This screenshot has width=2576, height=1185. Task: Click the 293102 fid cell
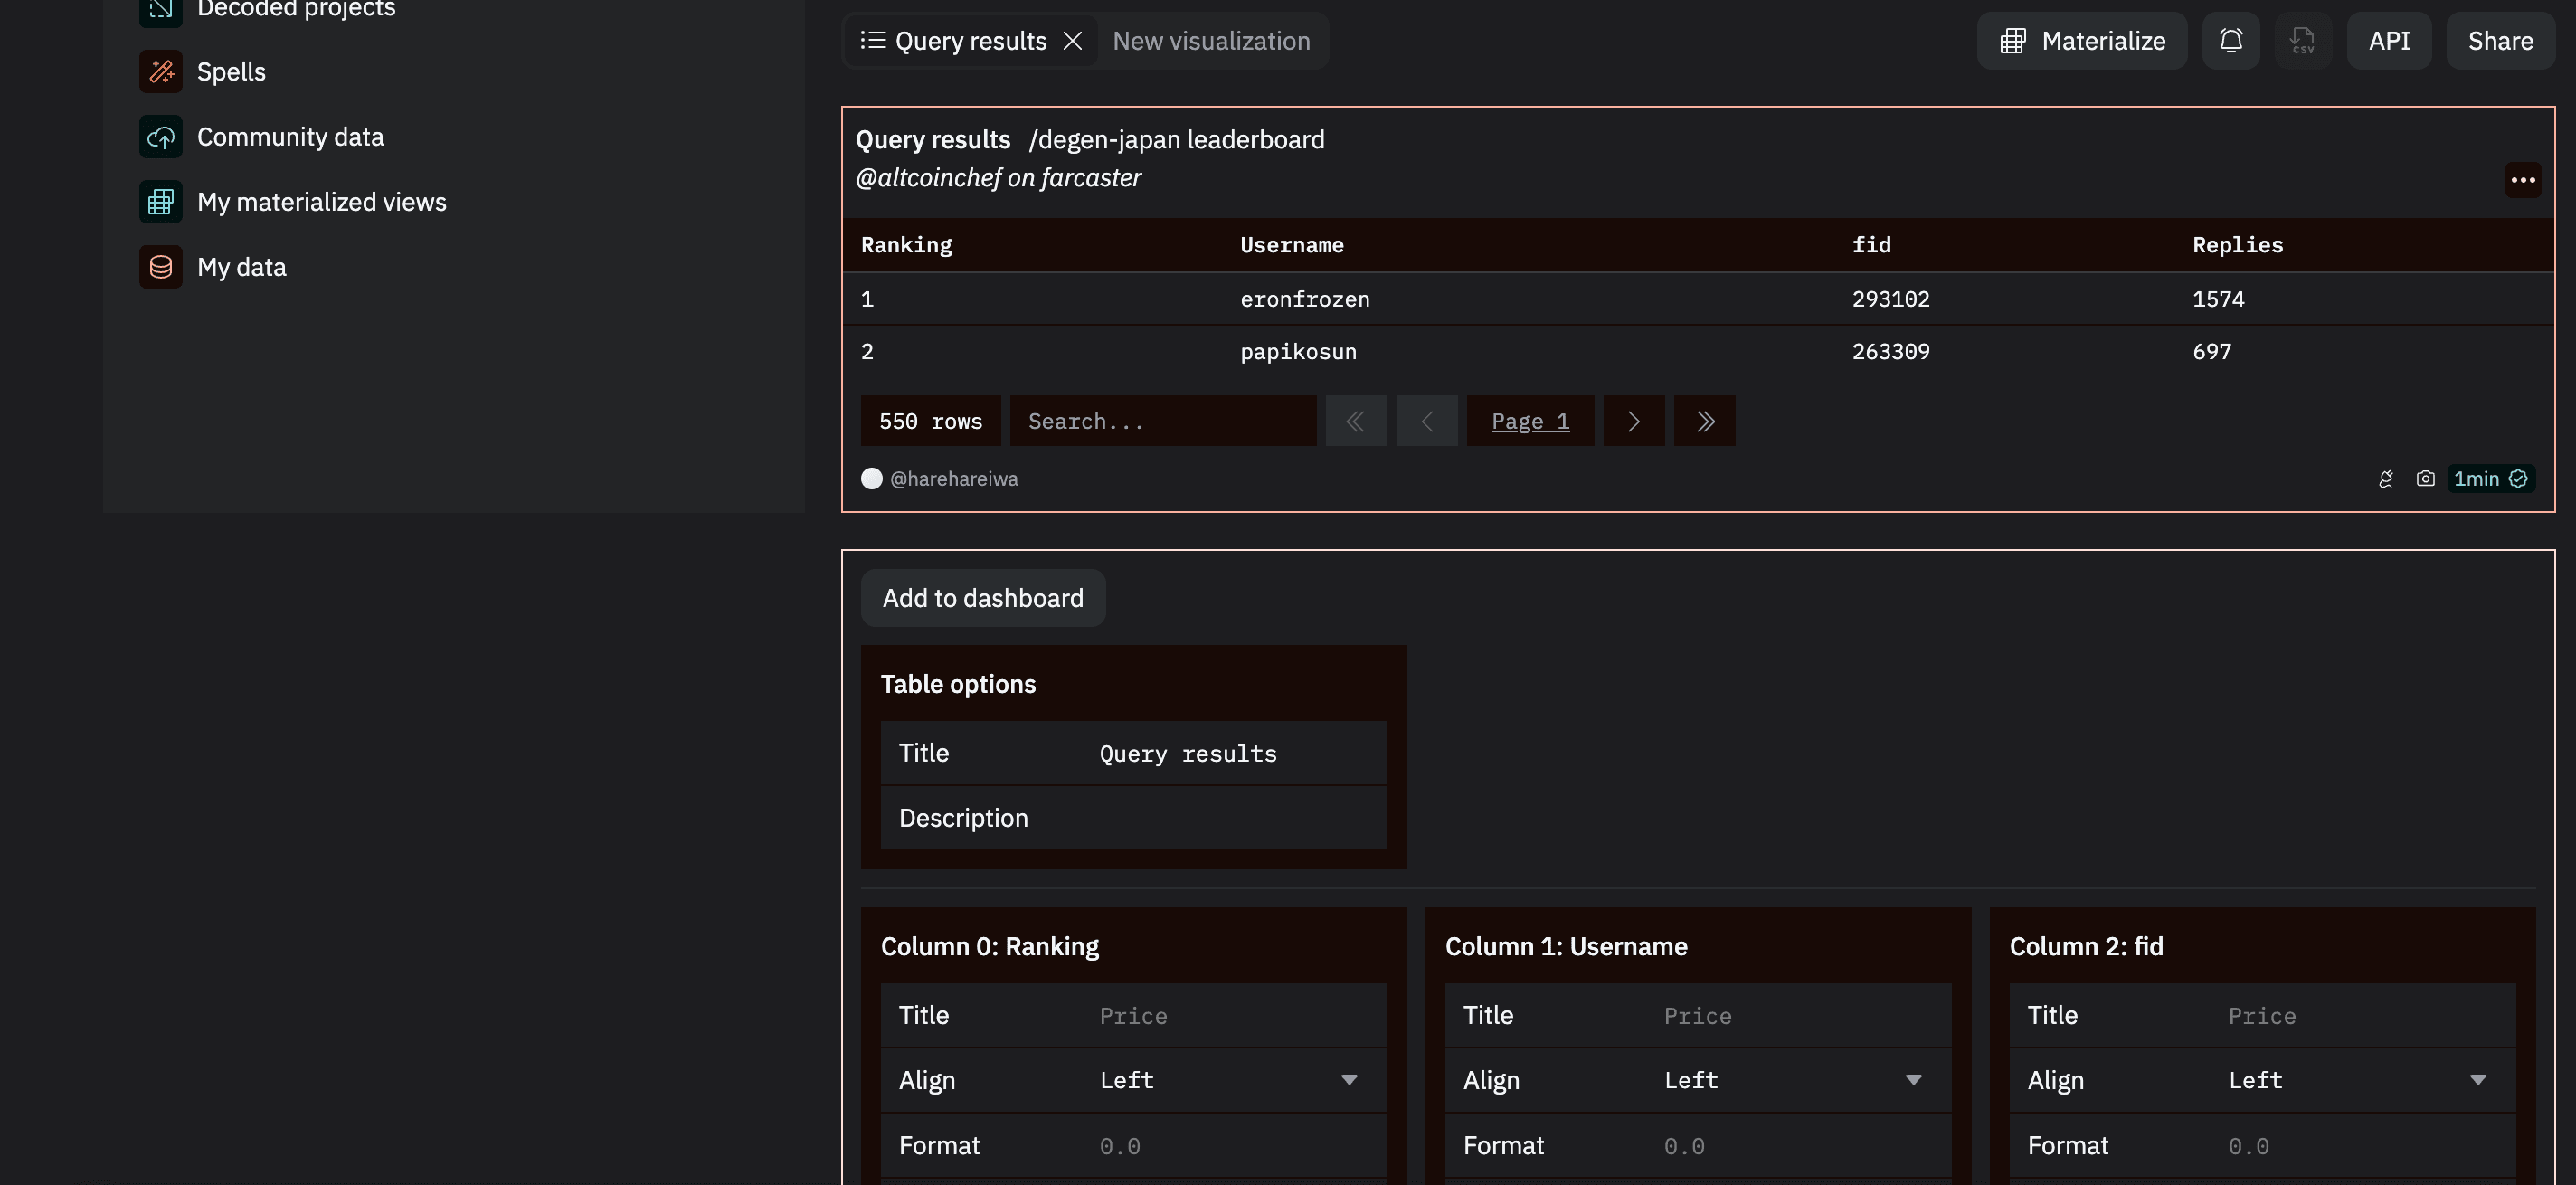(x=1890, y=299)
